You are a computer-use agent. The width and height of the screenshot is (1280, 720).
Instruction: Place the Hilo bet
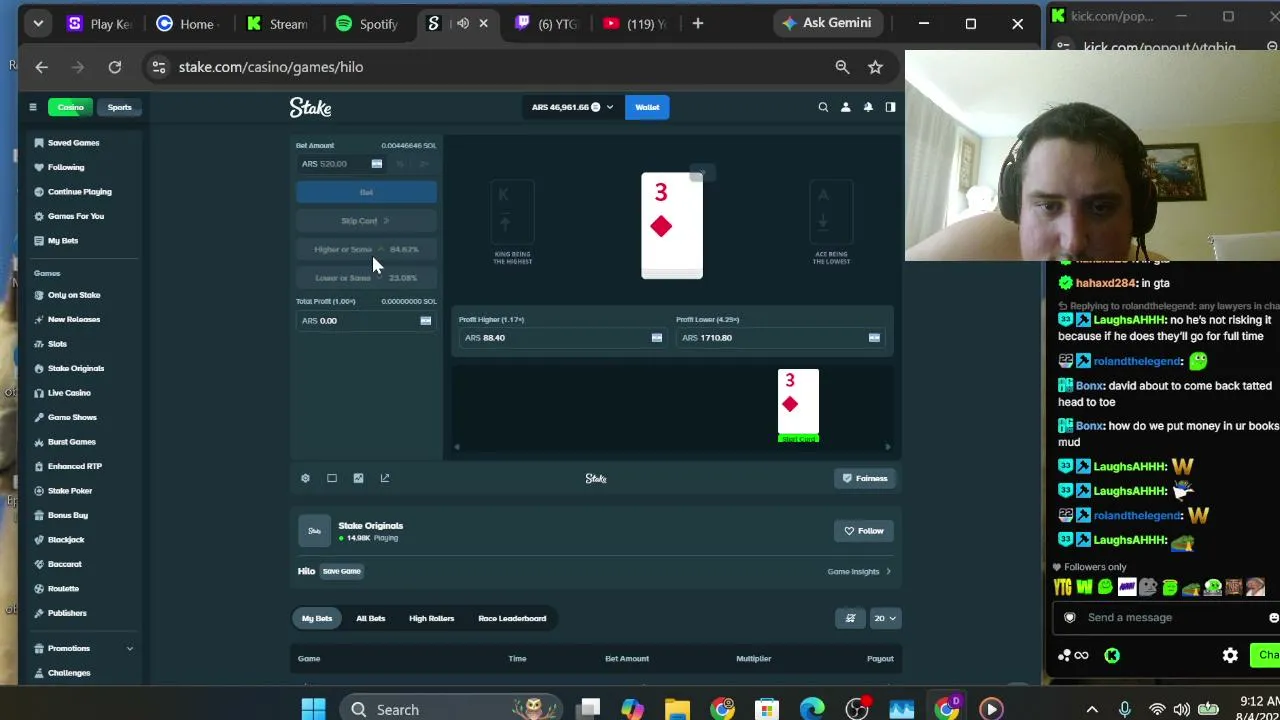click(366, 192)
